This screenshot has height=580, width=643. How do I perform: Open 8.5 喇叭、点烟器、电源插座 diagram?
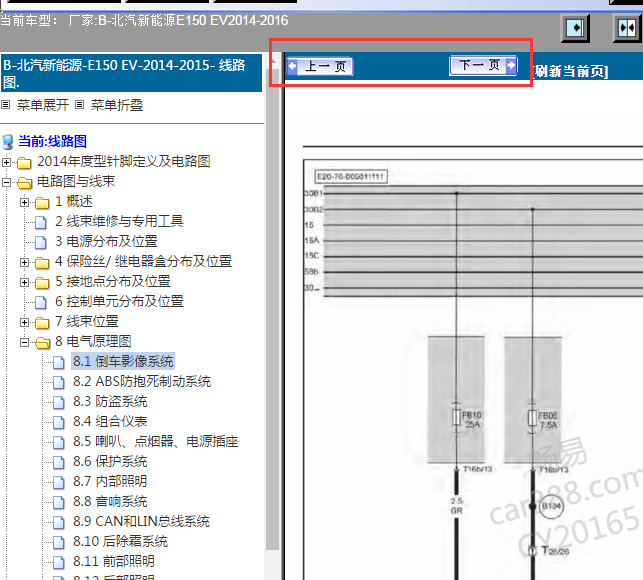coord(156,442)
